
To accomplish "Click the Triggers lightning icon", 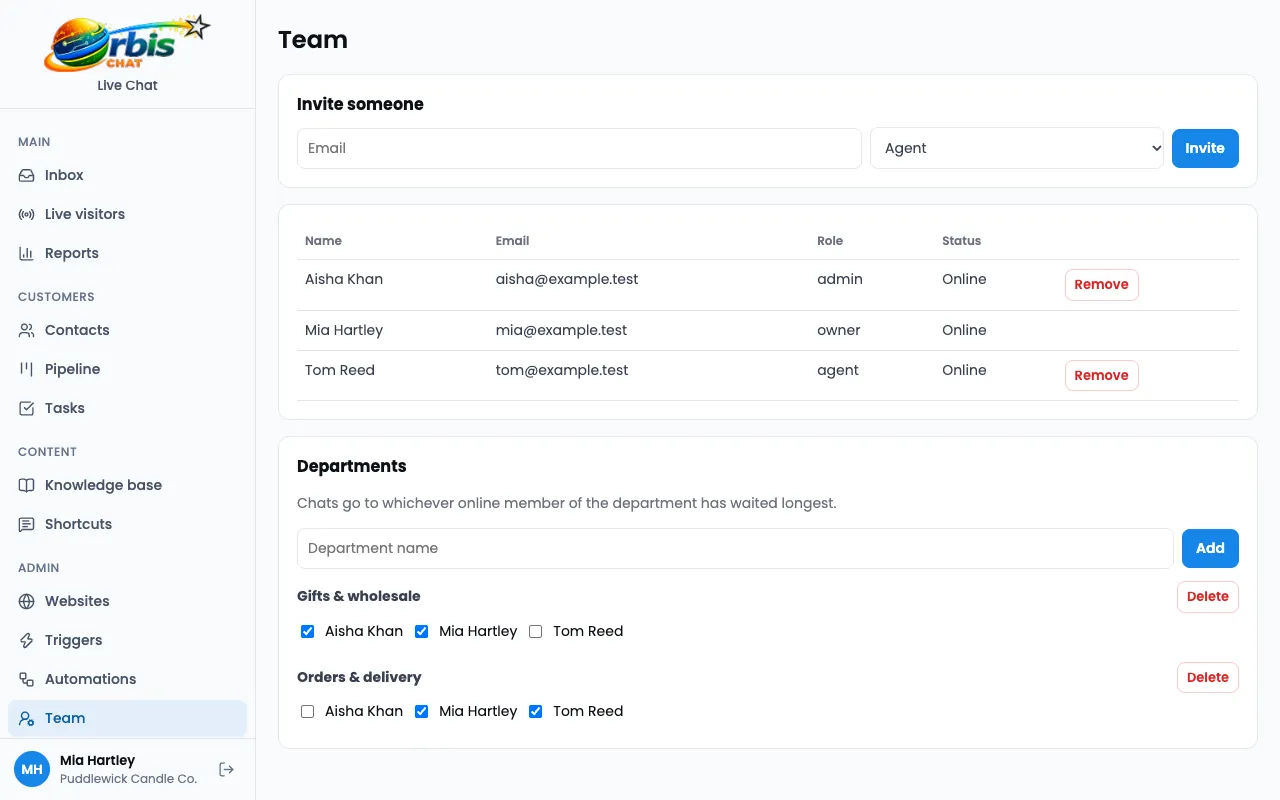I will click(x=27, y=640).
